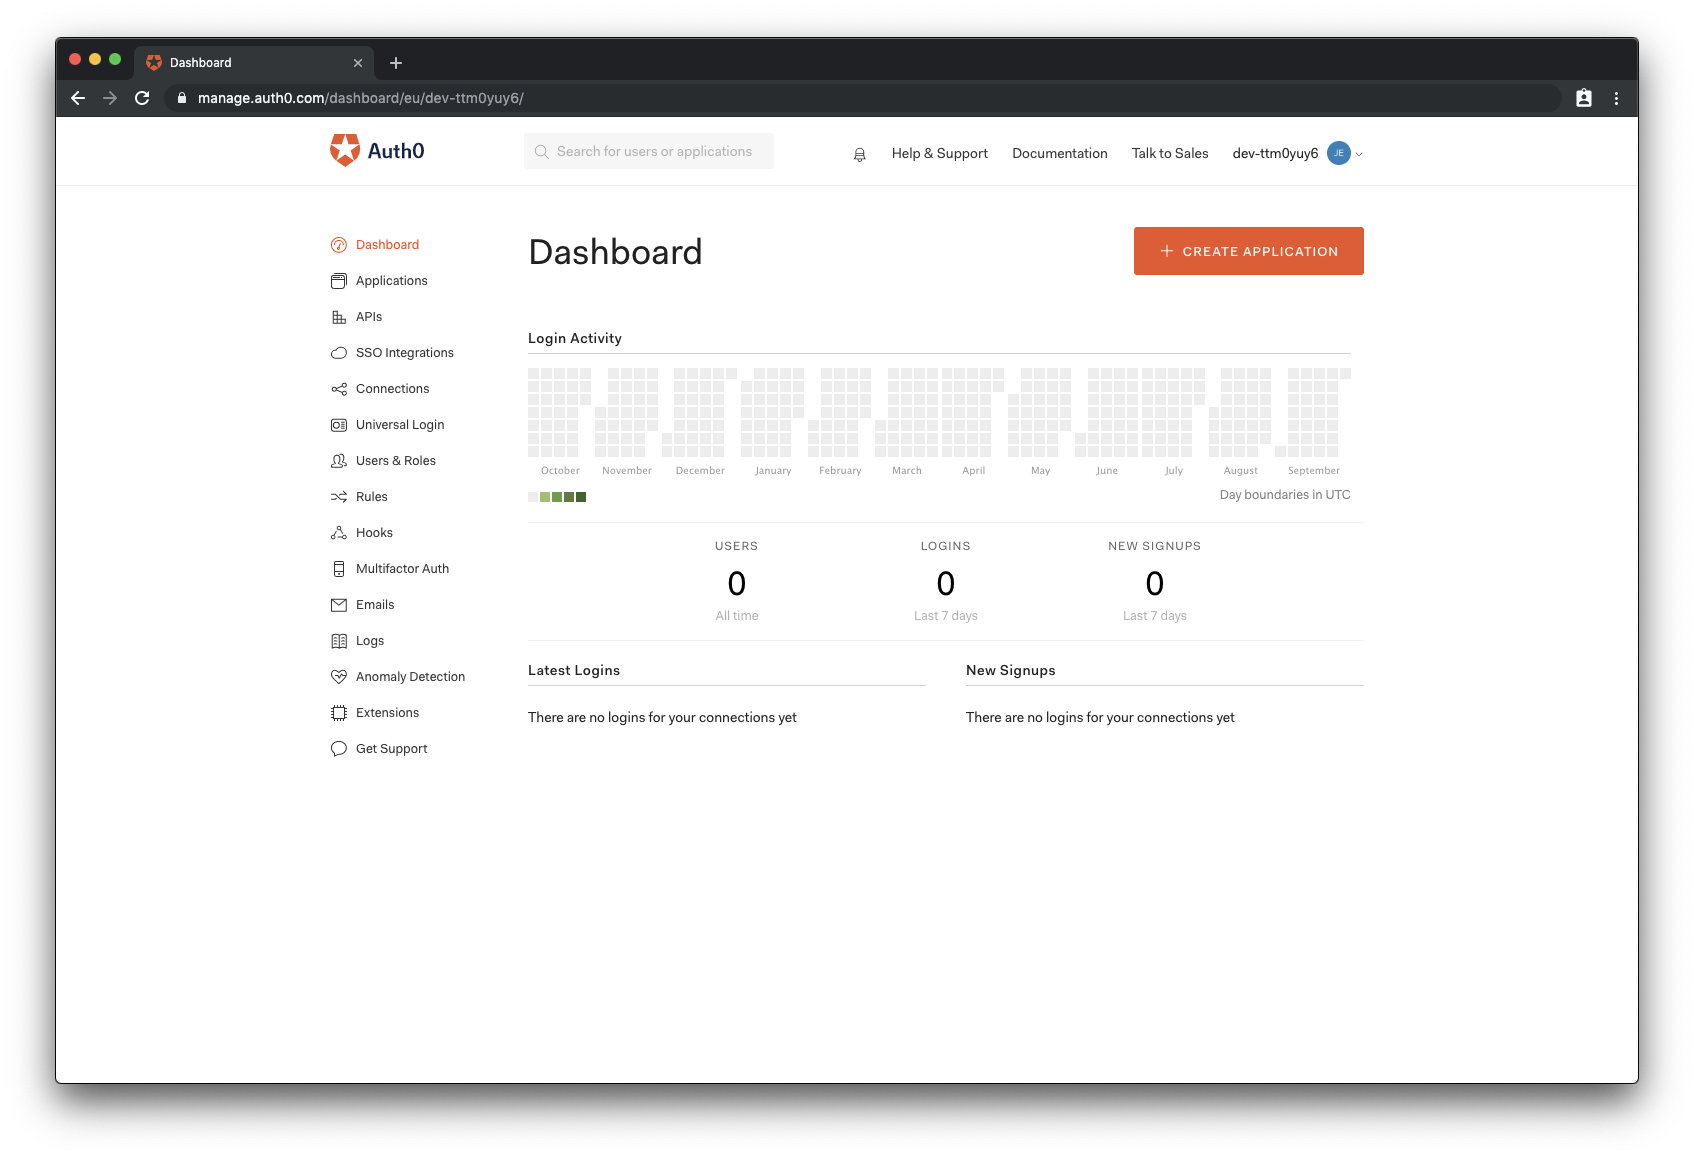This screenshot has height=1157, width=1694.
Task: Open the Documentation menu item
Action: coord(1059,153)
